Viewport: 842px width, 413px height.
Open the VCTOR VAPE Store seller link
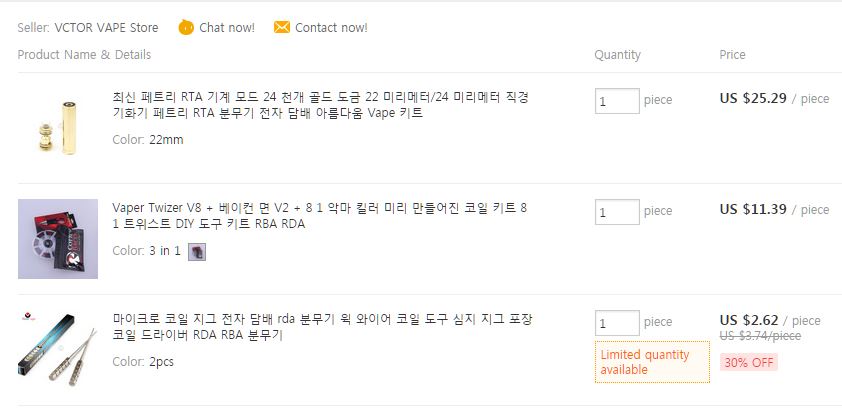(106, 27)
